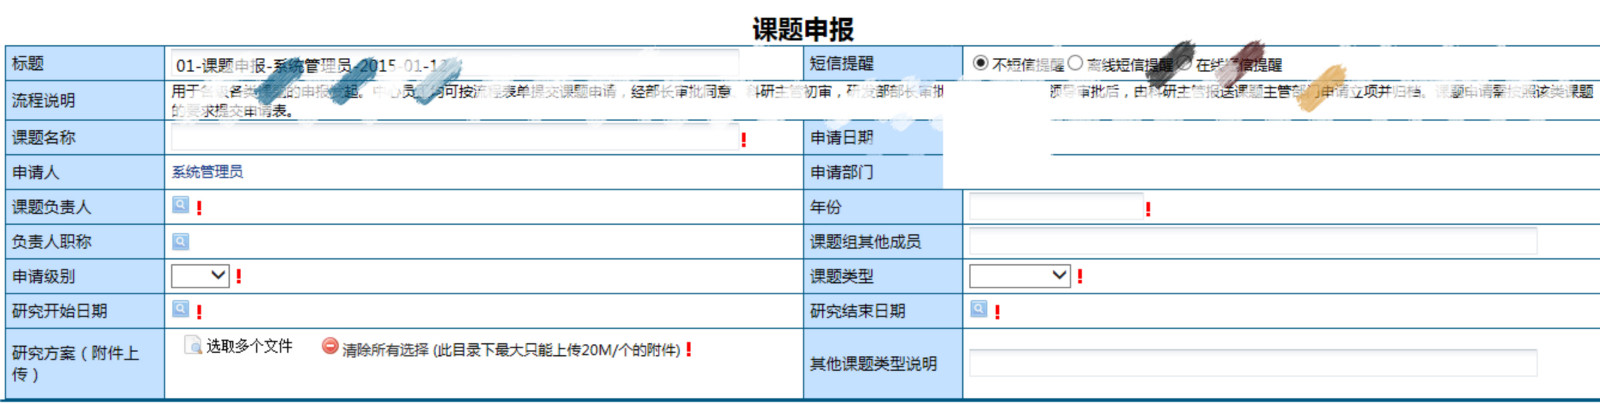
Task: Open lookup icon for 负责人职称
Action: click(180, 241)
